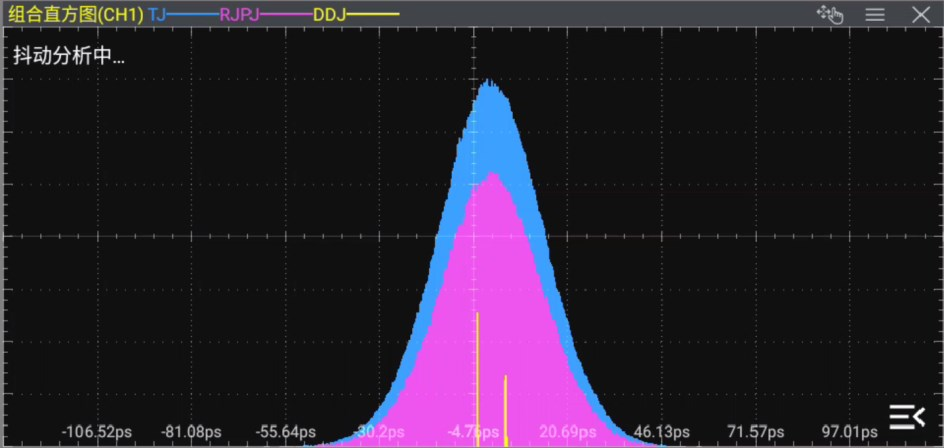Expand the side panel menu icon
Screen dimensions: 944x448
[x=907, y=417]
